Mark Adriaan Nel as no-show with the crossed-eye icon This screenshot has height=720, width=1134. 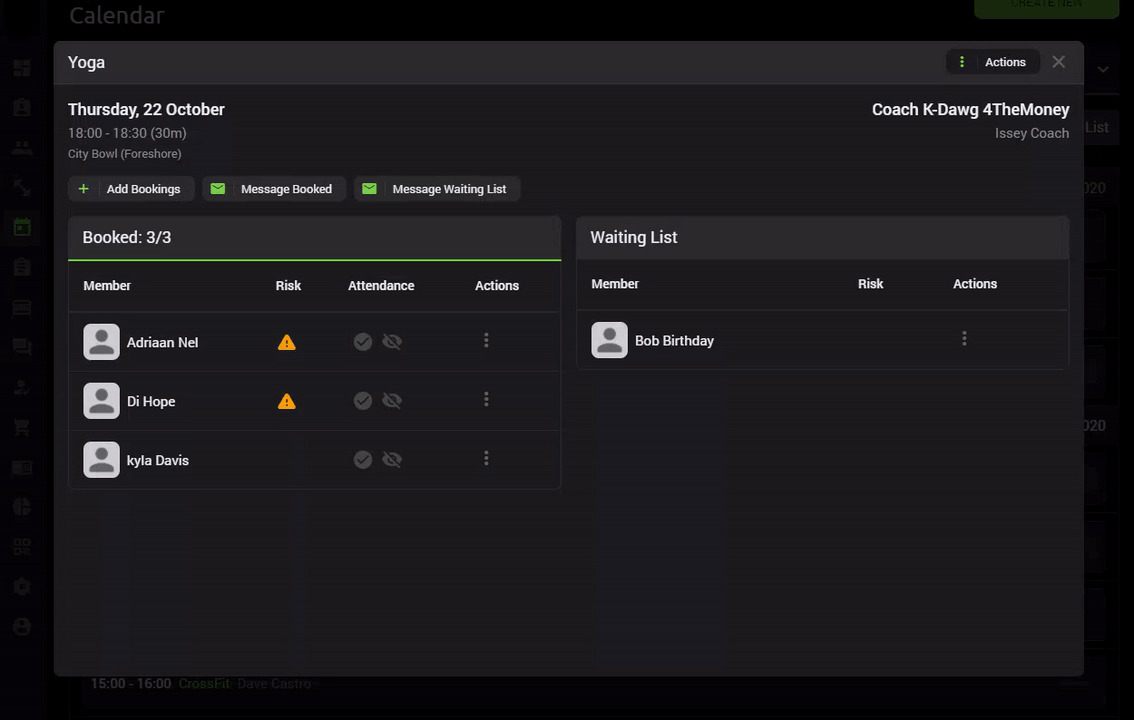[x=392, y=341]
